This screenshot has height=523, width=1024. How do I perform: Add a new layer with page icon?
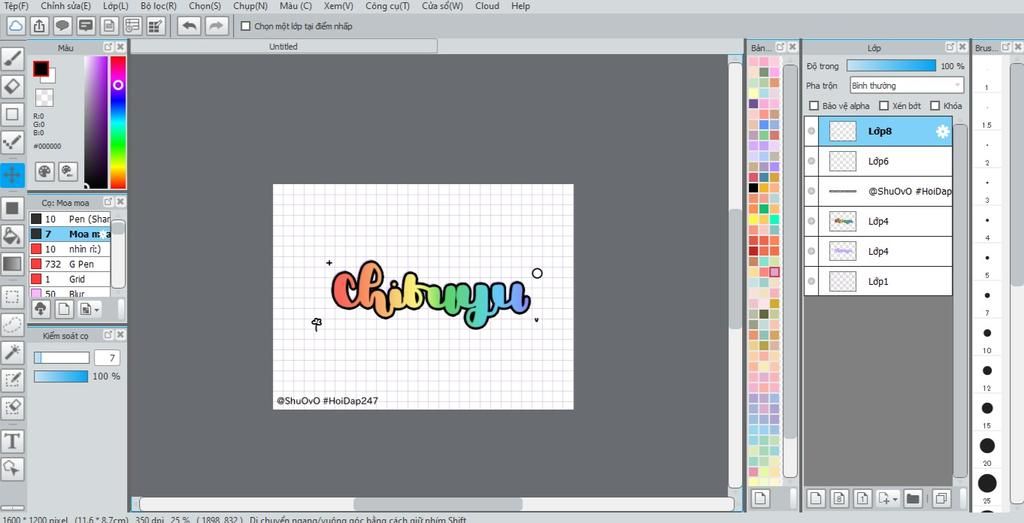tap(815, 499)
